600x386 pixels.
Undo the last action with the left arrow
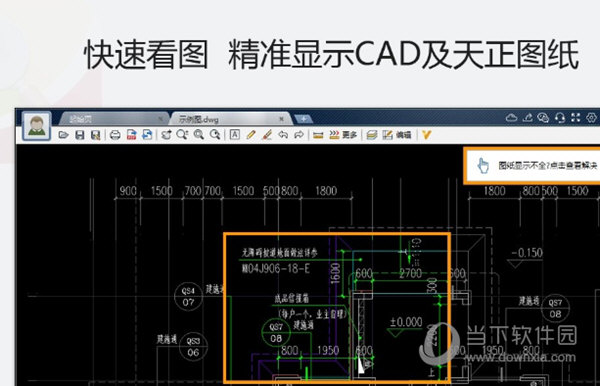point(283,135)
